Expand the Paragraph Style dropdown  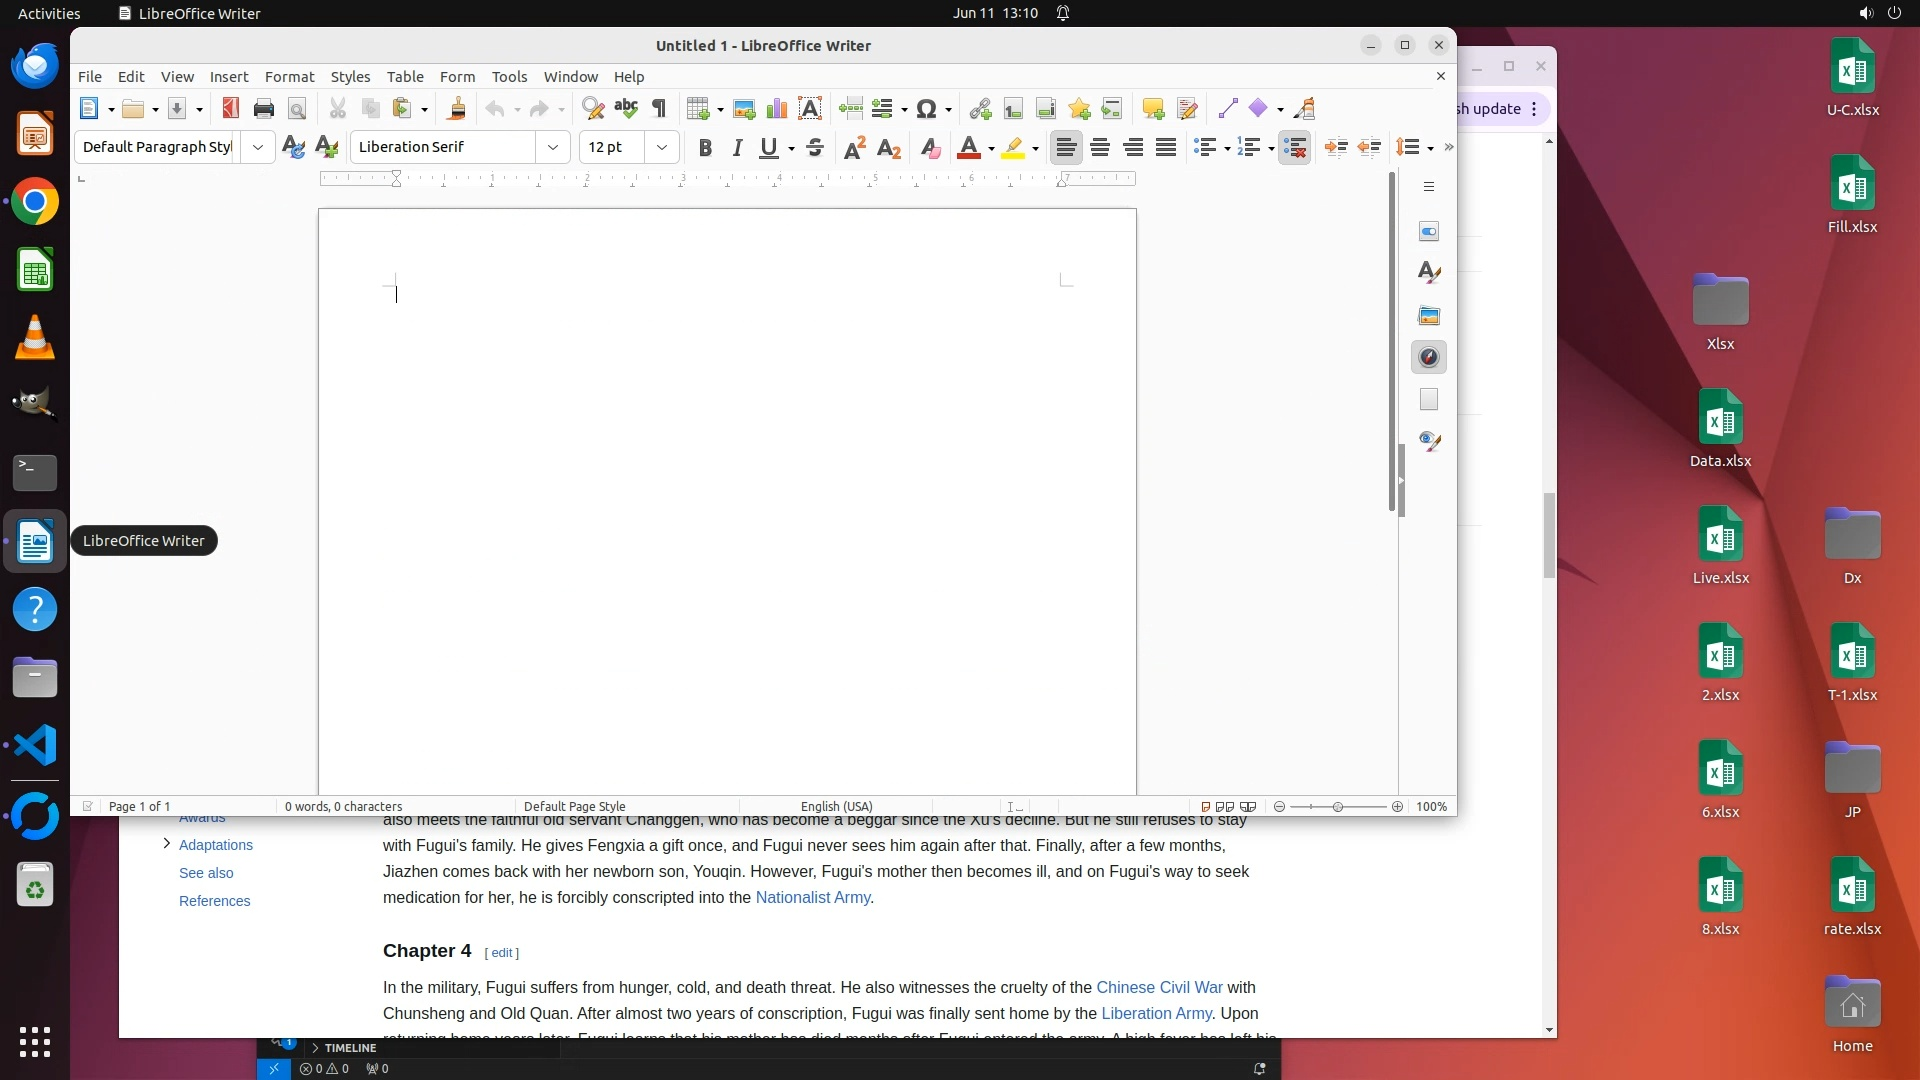pyautogui.click(x=258, y=148)
